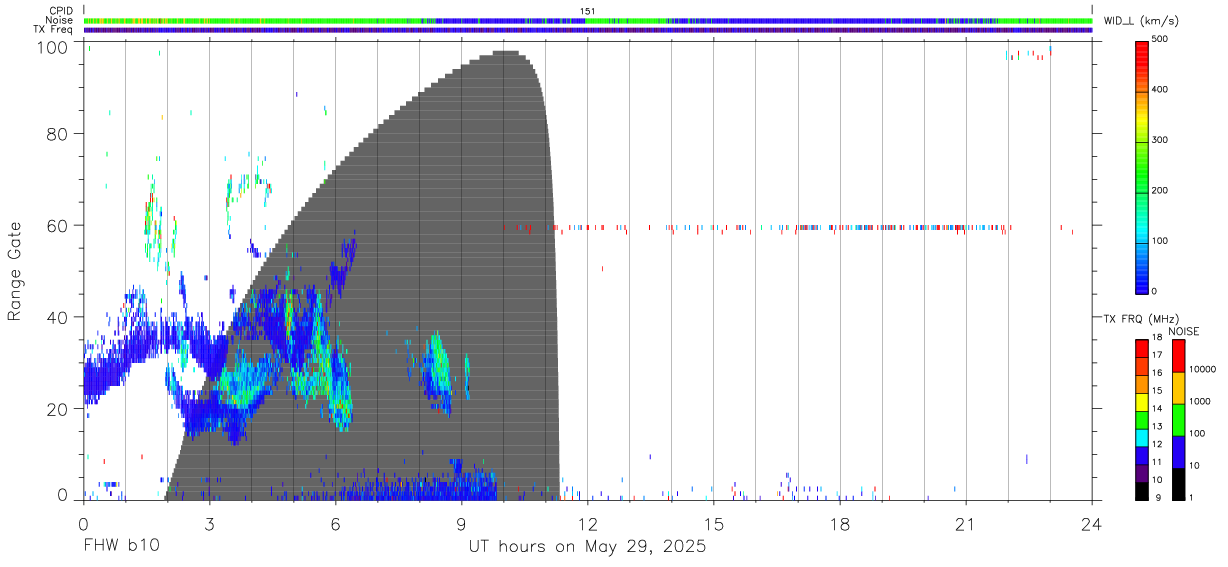Click the 10000 noise legend label
This screenshot has height=567, width=1228.
point(1203,370)
